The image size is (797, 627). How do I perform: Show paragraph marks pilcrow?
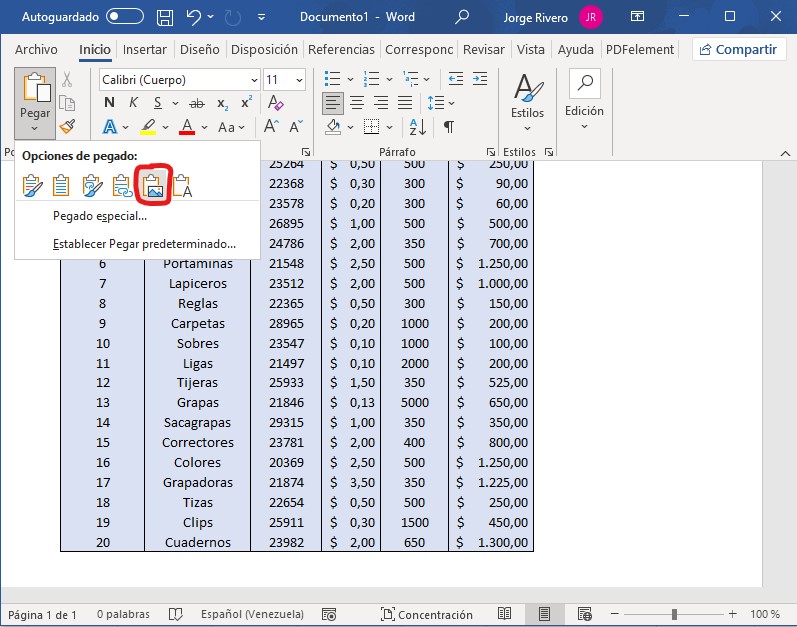[449, 127]
